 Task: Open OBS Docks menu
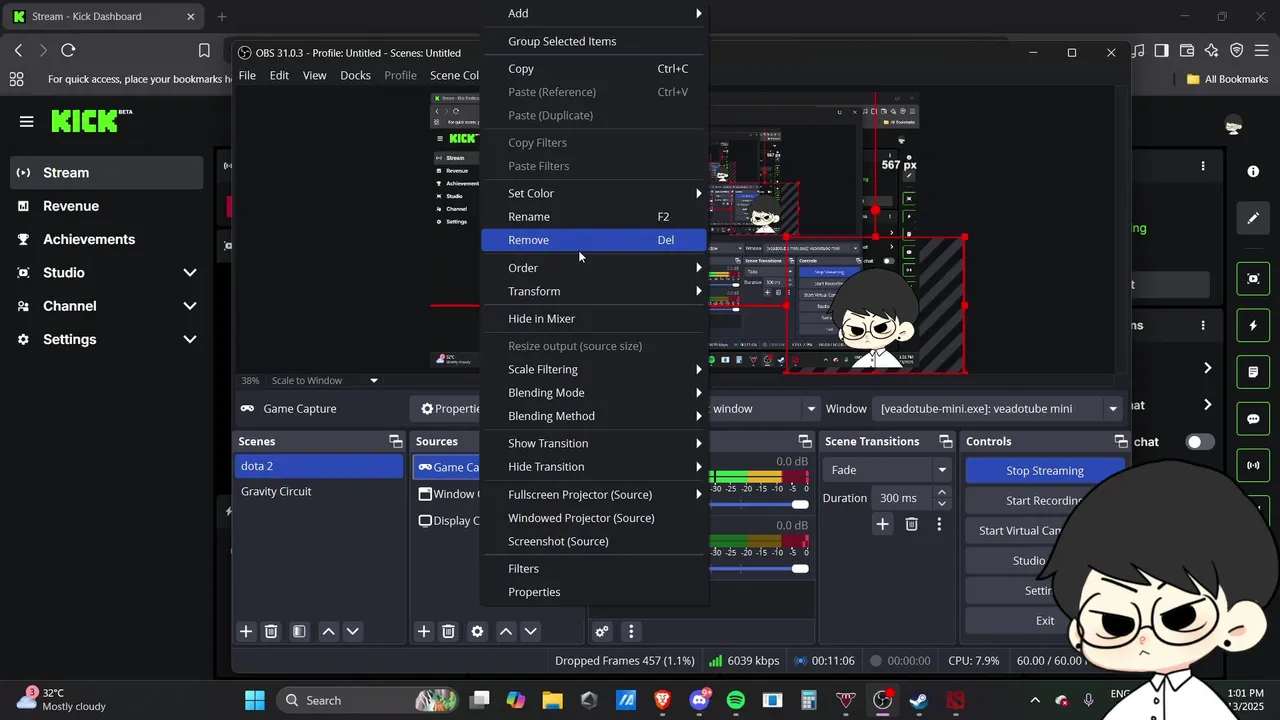click(355, 75)
